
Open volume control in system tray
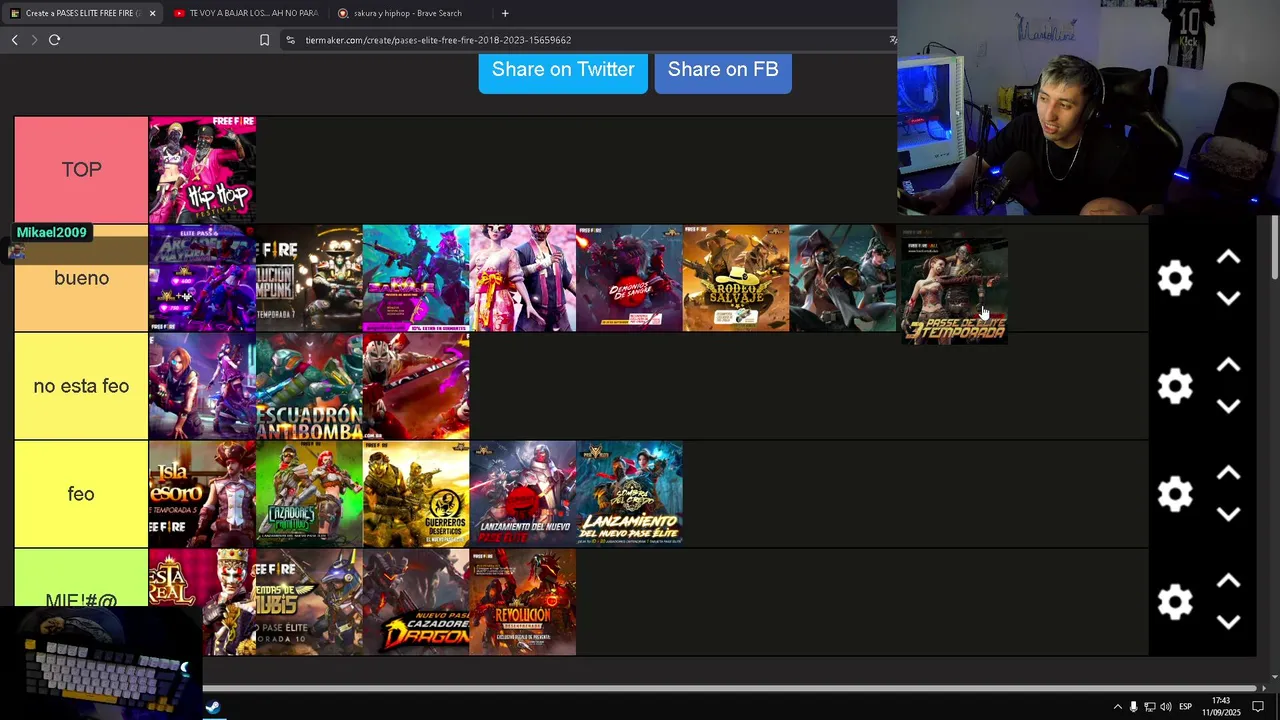pyautogui.click(x=1165, y=707)
